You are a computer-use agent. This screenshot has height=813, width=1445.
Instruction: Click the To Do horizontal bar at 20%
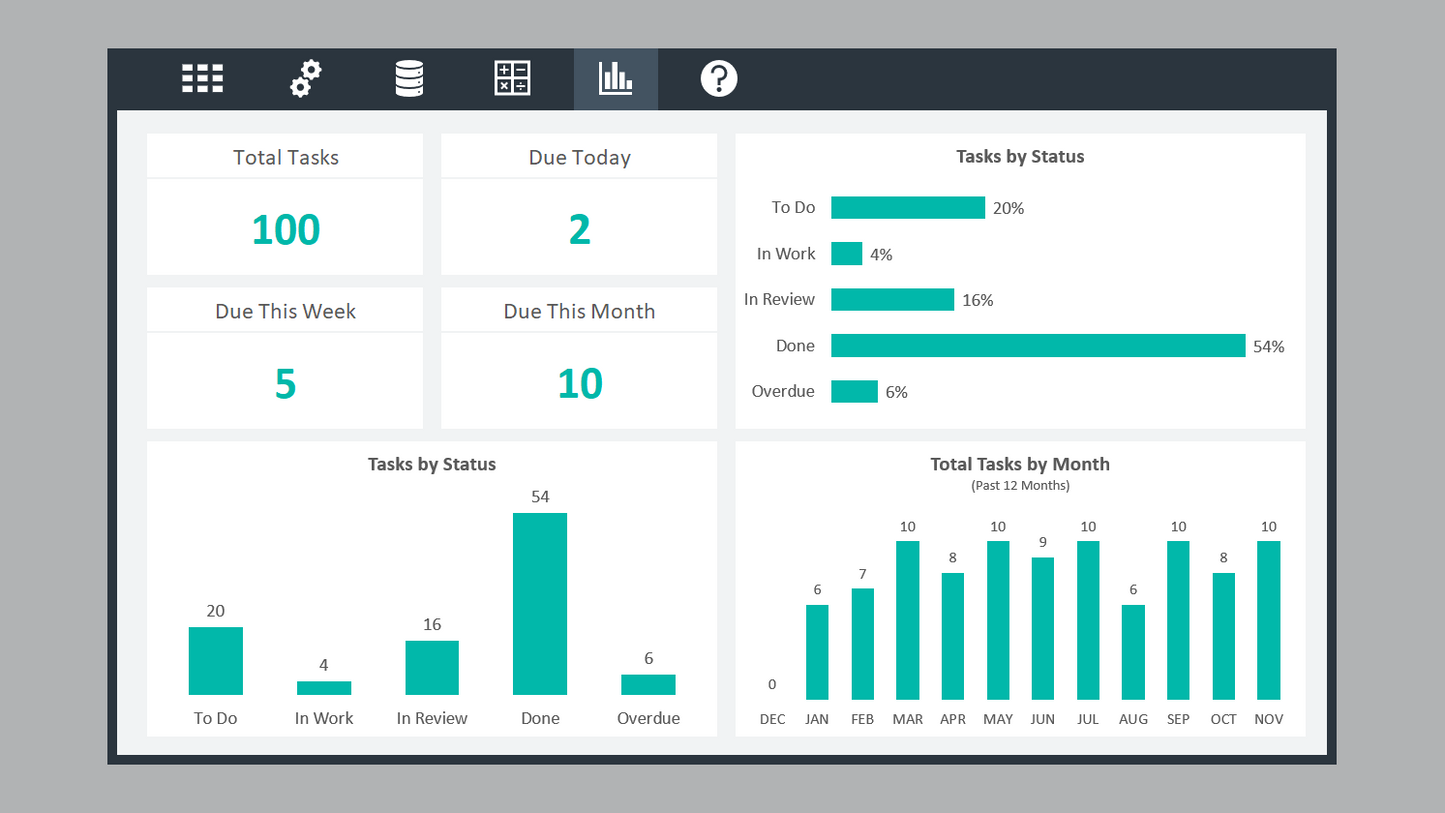point(907,208)
